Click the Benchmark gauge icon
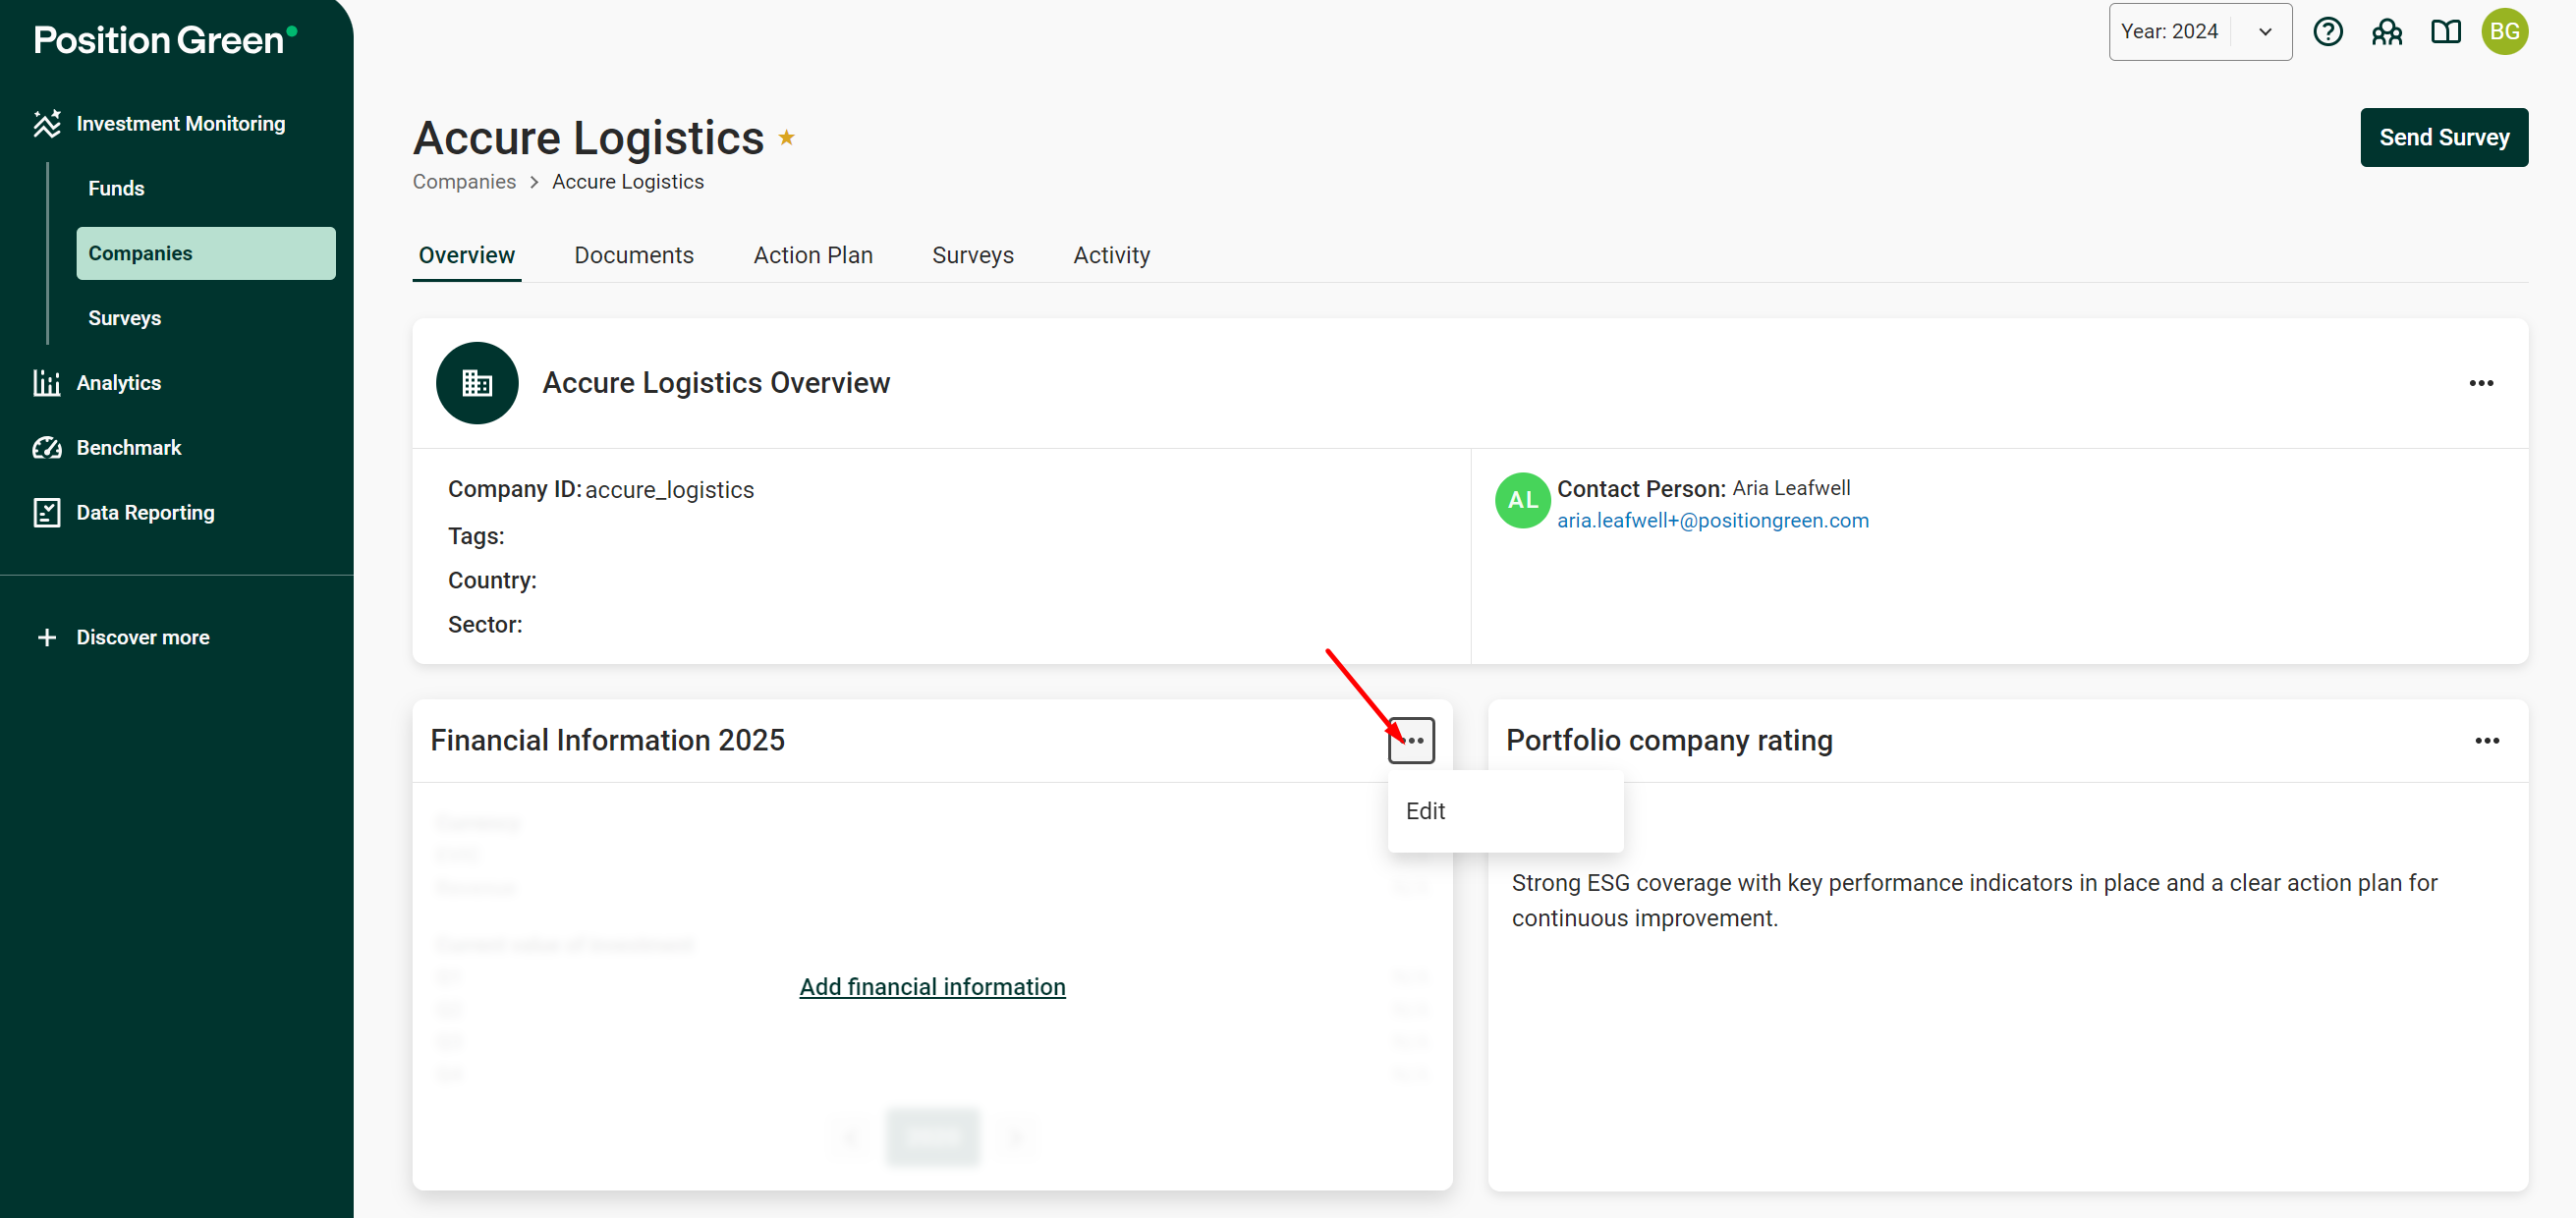2576x1218 pixels. tap(46, 448)
